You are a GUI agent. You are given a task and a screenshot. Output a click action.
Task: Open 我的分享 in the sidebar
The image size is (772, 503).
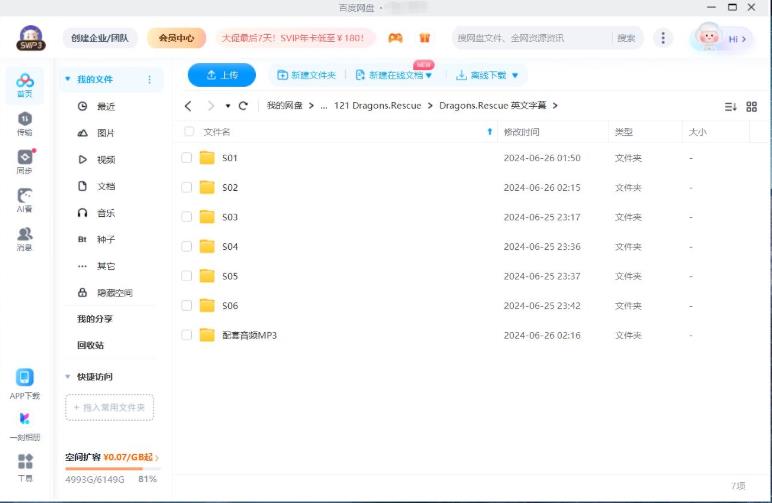point(95,319)
